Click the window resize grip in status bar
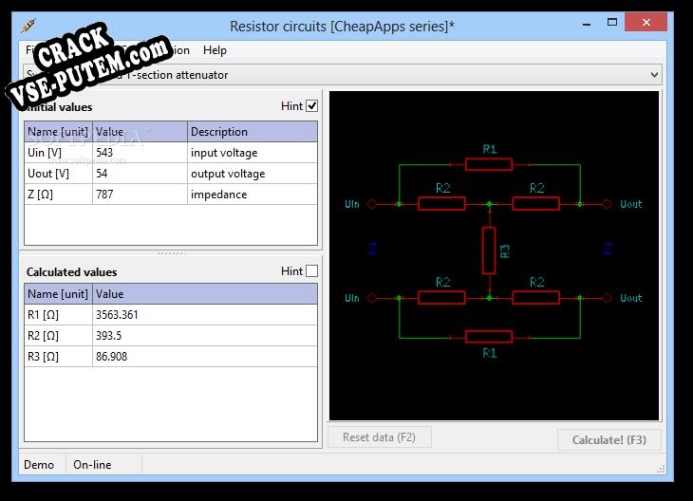Screen dimensions: 693x501 click(661, 469)
